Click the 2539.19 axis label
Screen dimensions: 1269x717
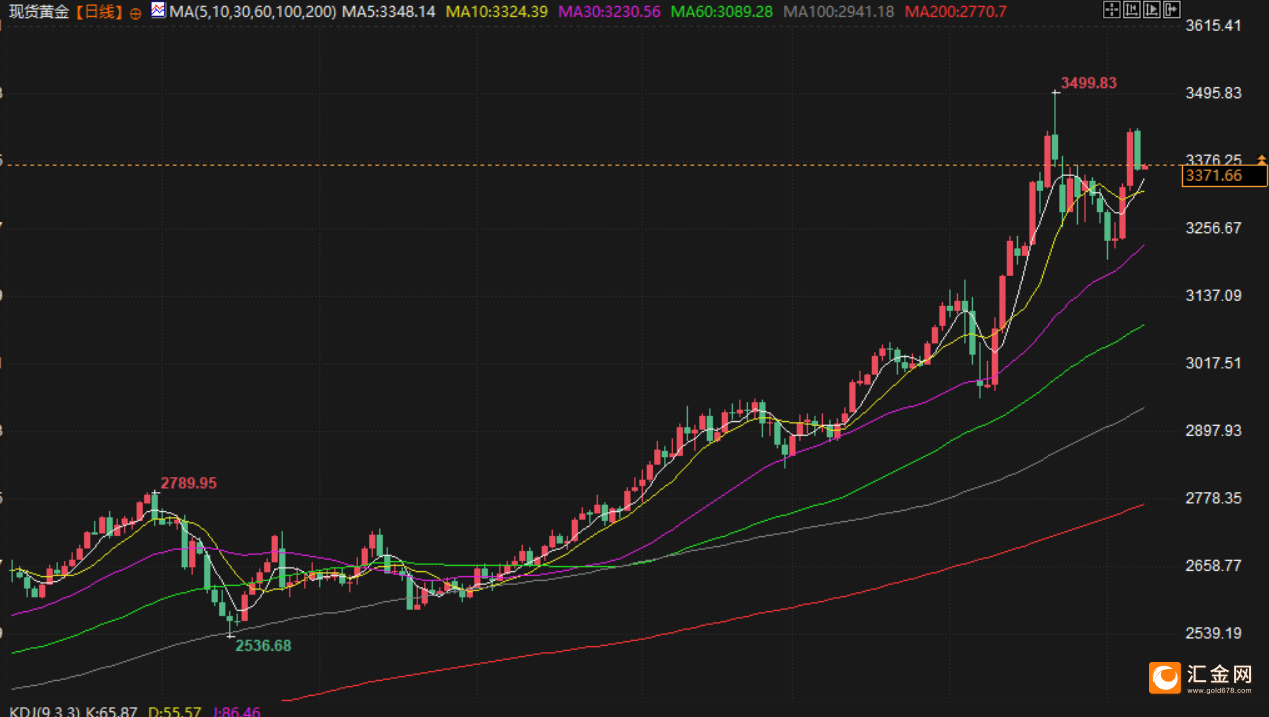1212,633
